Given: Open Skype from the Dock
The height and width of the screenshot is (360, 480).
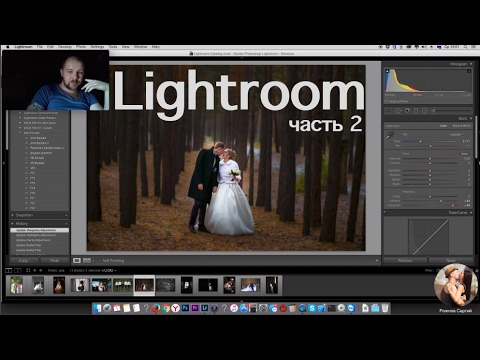Looking at the screenshot, I should point(312,308).
